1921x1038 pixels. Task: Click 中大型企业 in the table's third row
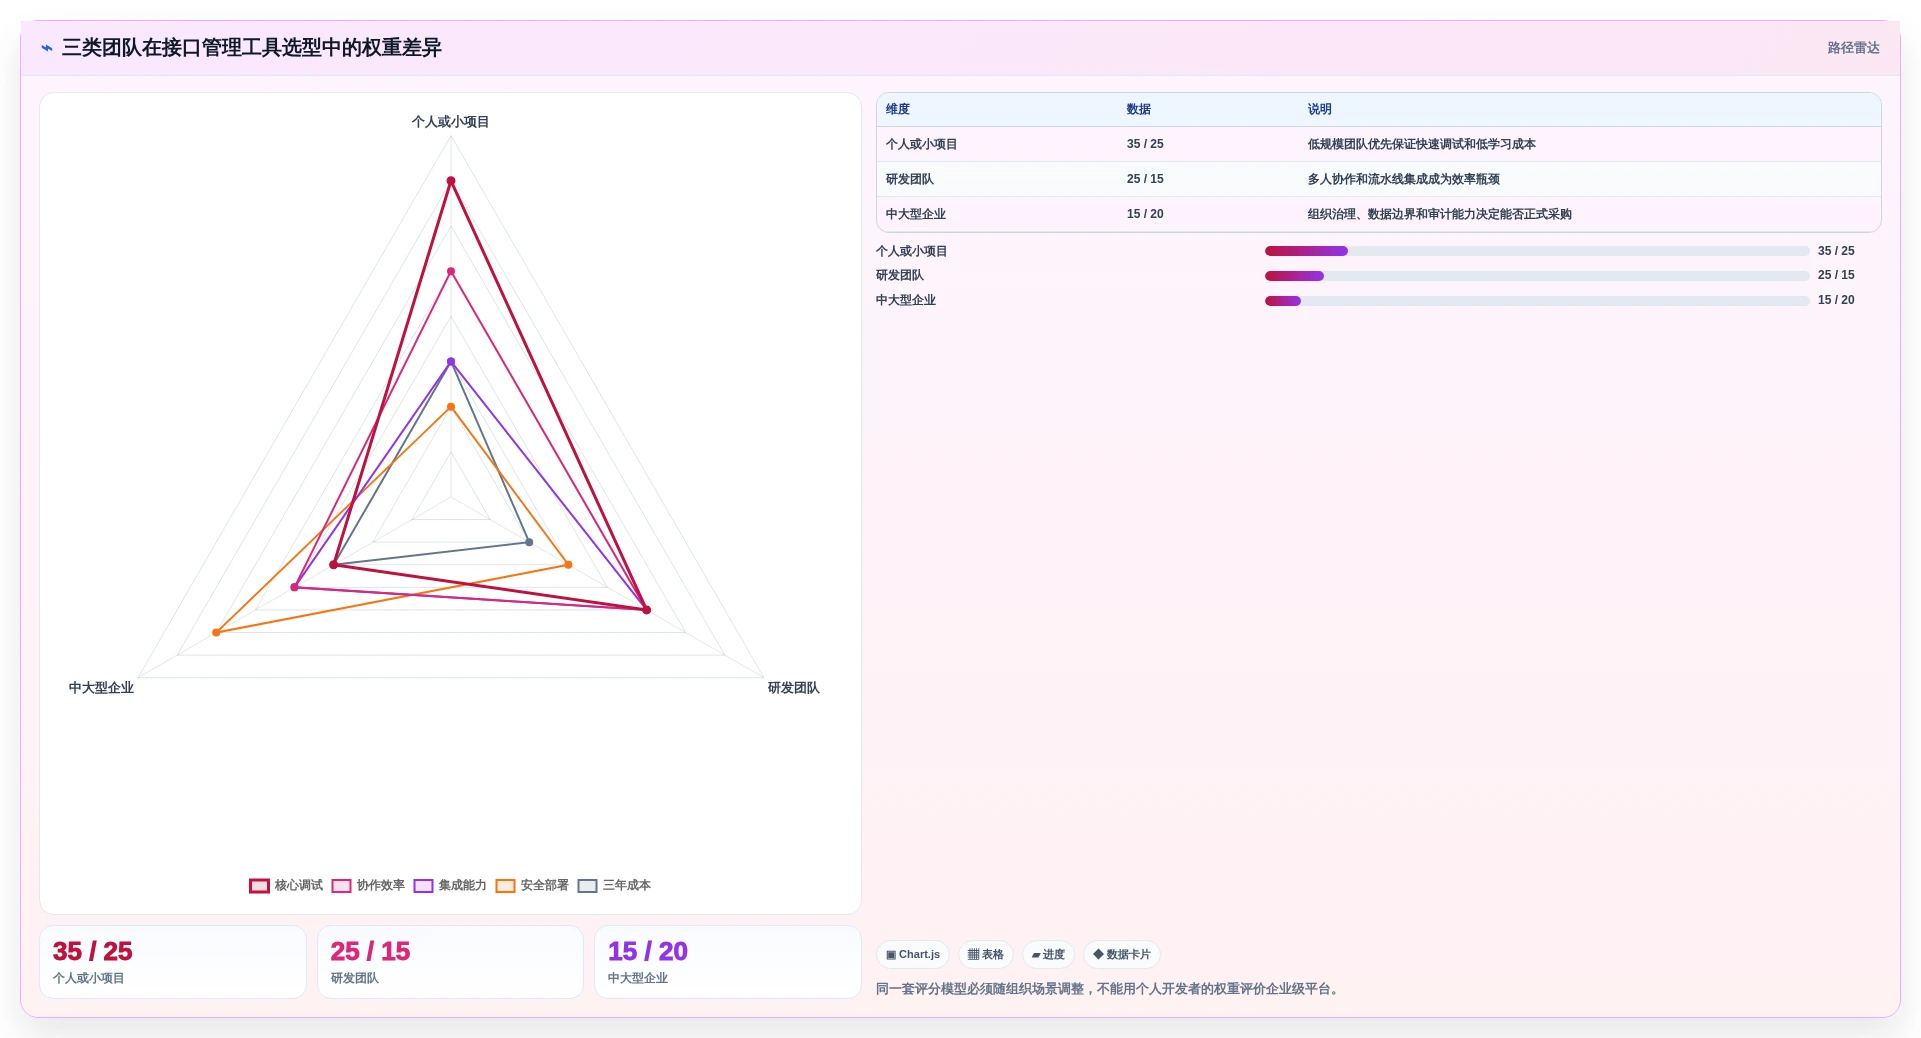(x=916, y=214)
